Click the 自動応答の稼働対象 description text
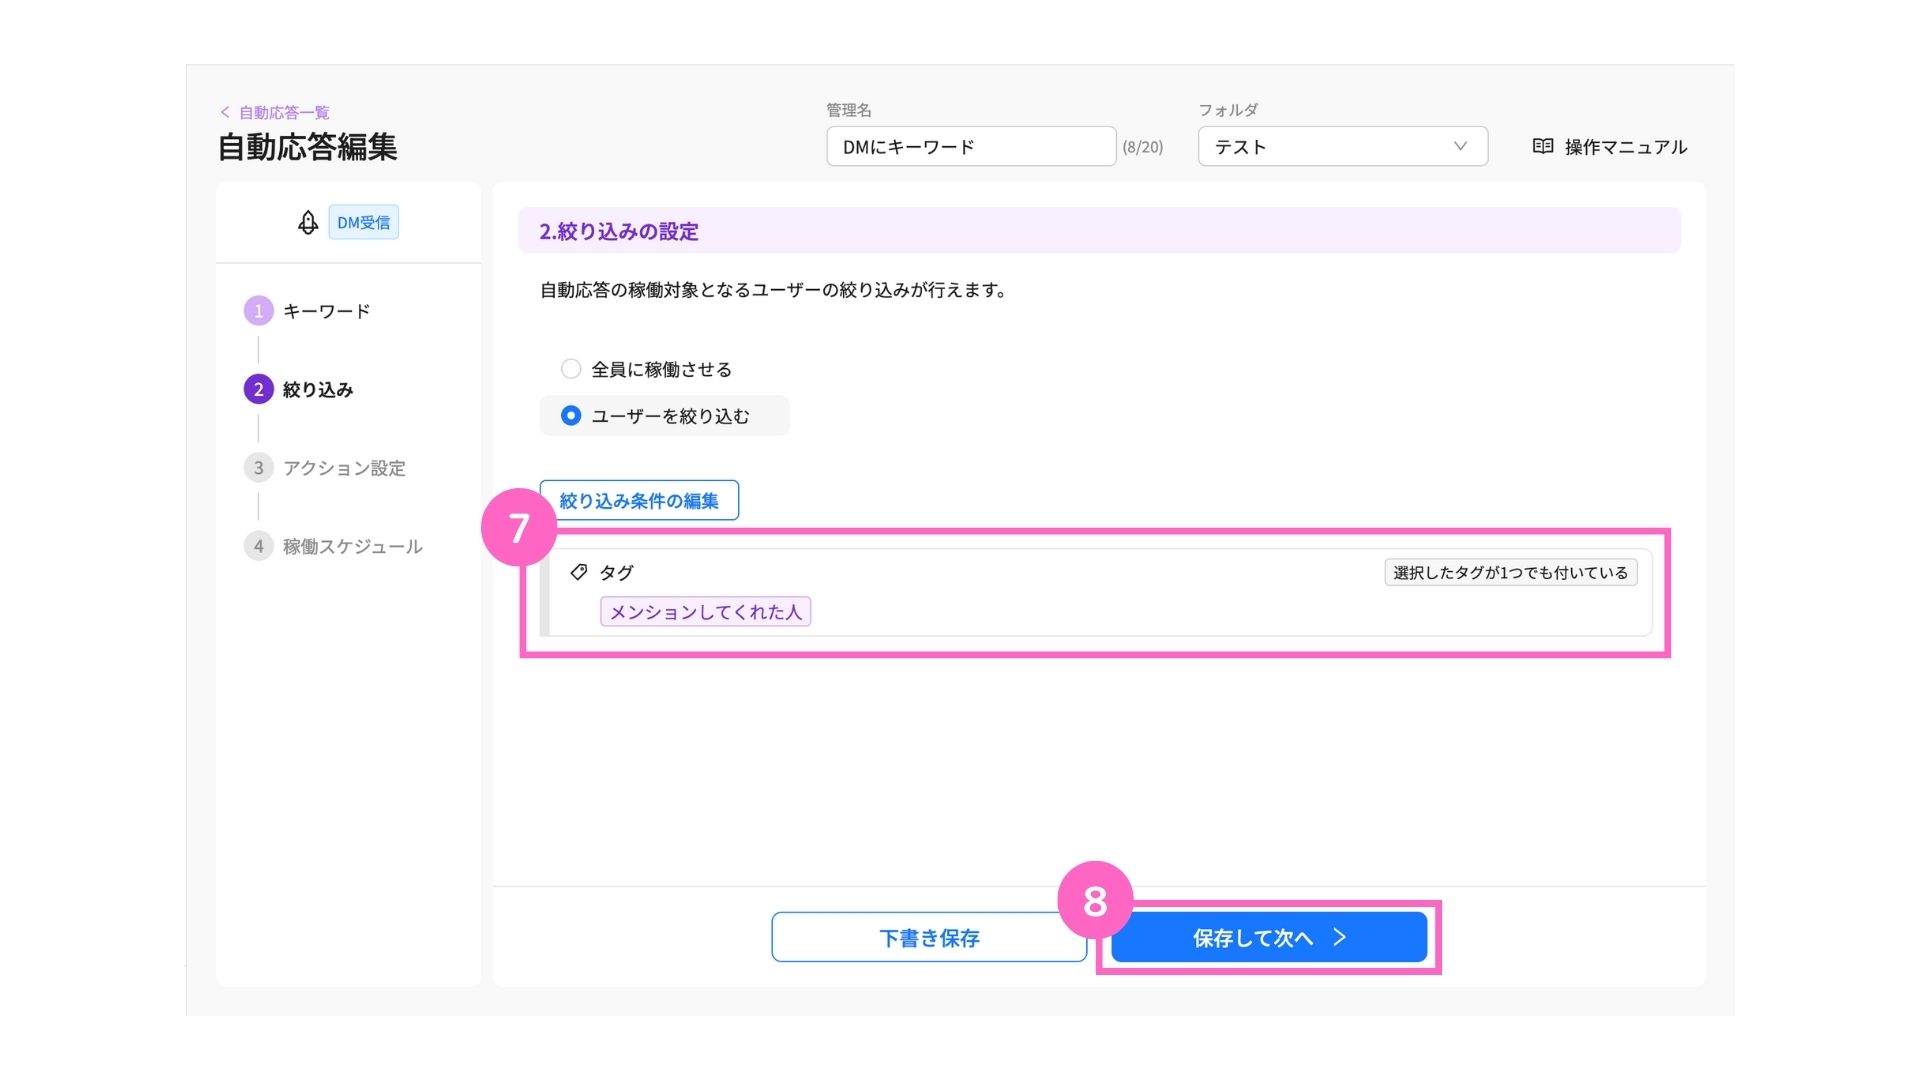The height and width of the screenshot is (1080, 1920). (773, 290)
